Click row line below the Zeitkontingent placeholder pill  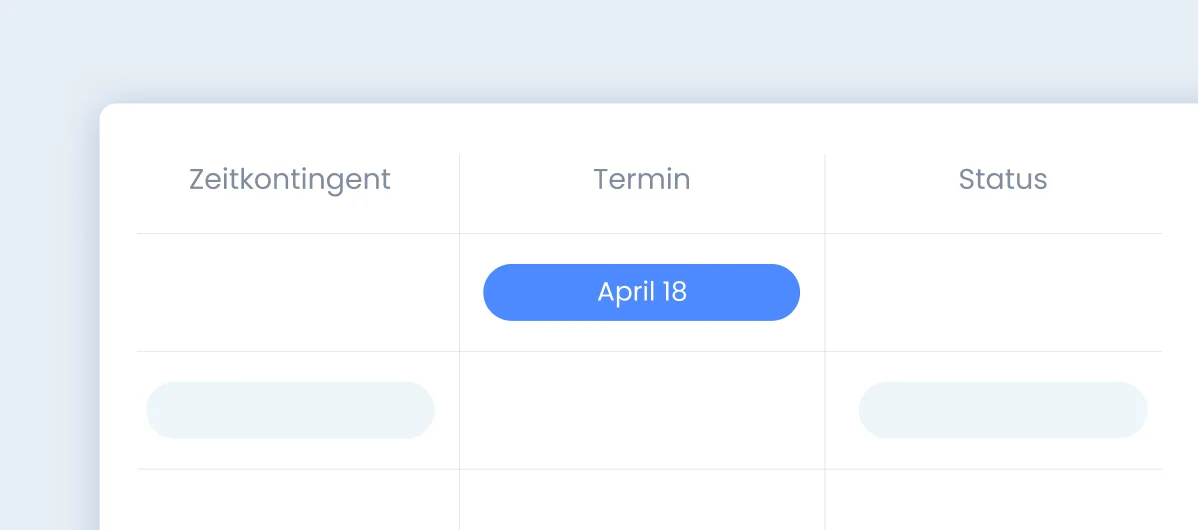point(298,469)
